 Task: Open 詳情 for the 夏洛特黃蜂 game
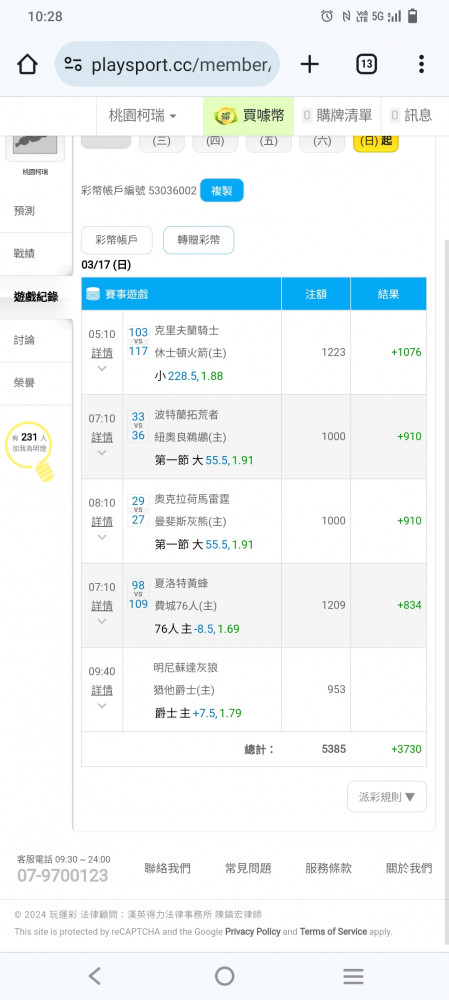click(102, 605)
